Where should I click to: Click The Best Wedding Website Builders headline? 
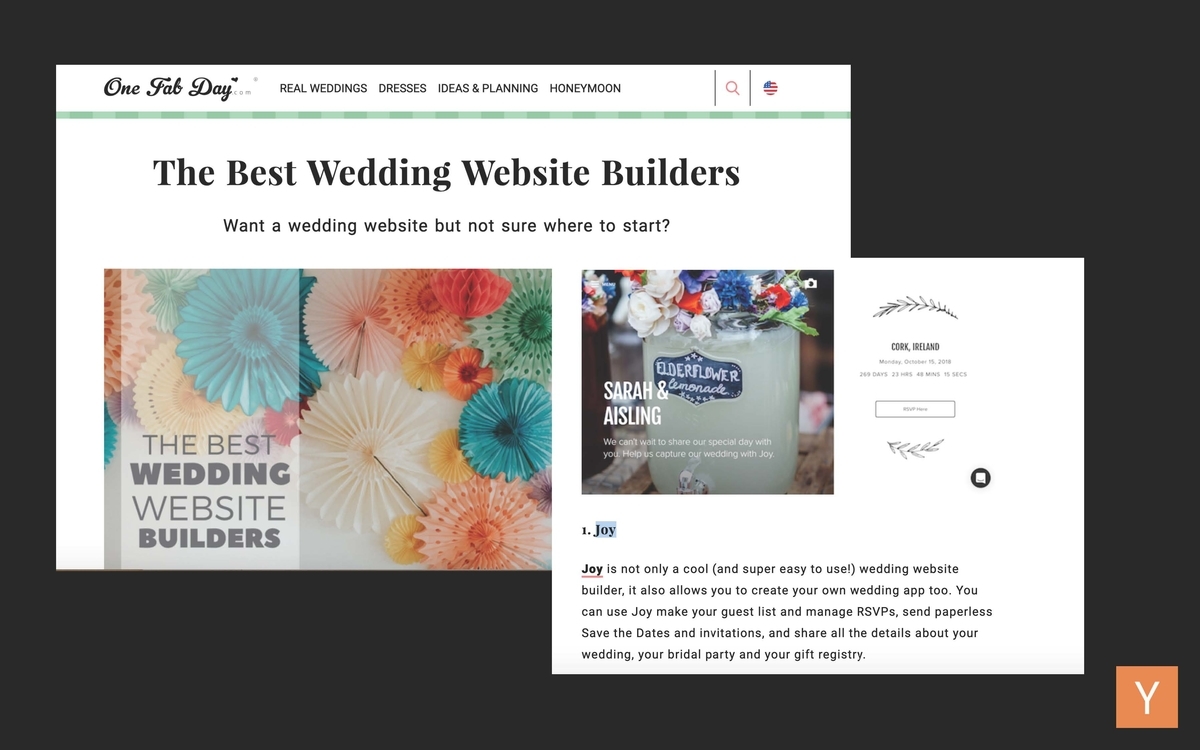[x=446, y=172]
